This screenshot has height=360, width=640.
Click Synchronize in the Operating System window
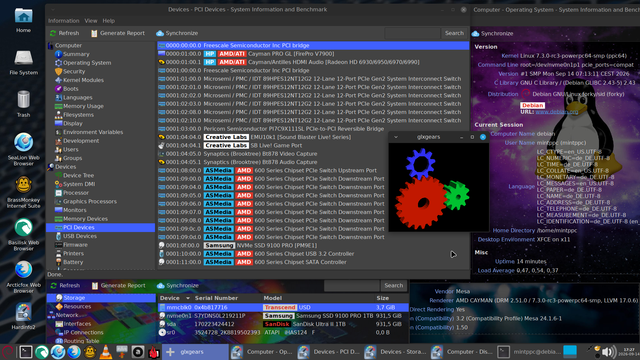pyautogui.click(x=492, y=33)
